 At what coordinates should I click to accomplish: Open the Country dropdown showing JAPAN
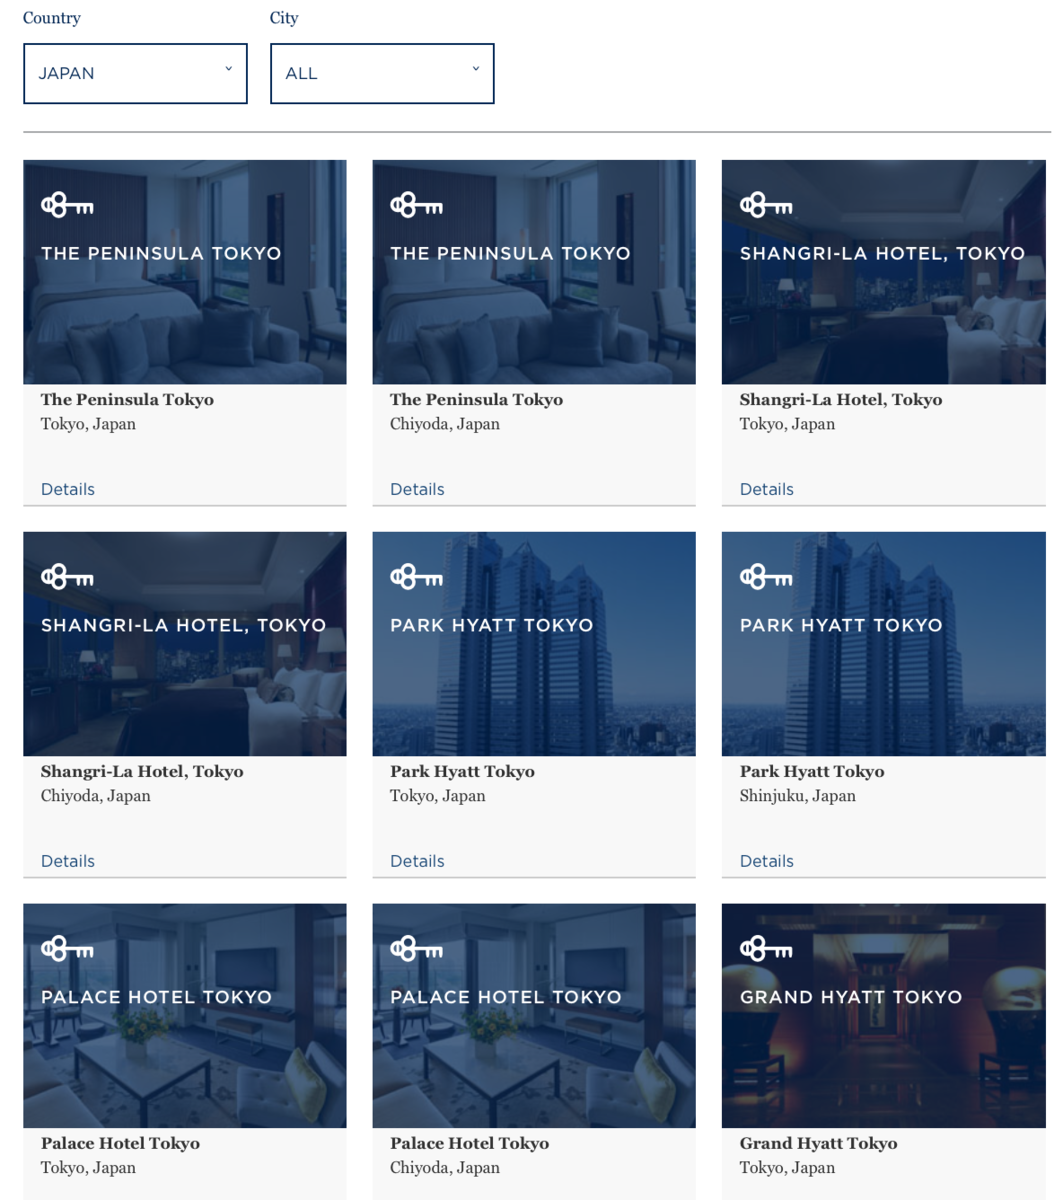click(135, 73)
